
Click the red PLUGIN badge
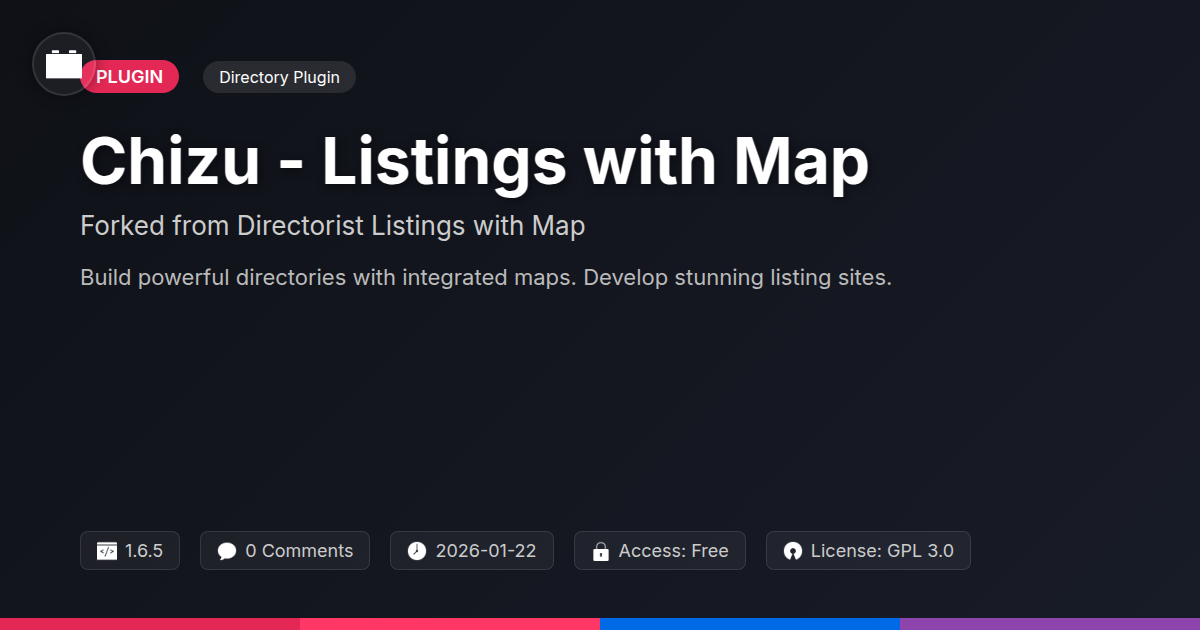130,77
